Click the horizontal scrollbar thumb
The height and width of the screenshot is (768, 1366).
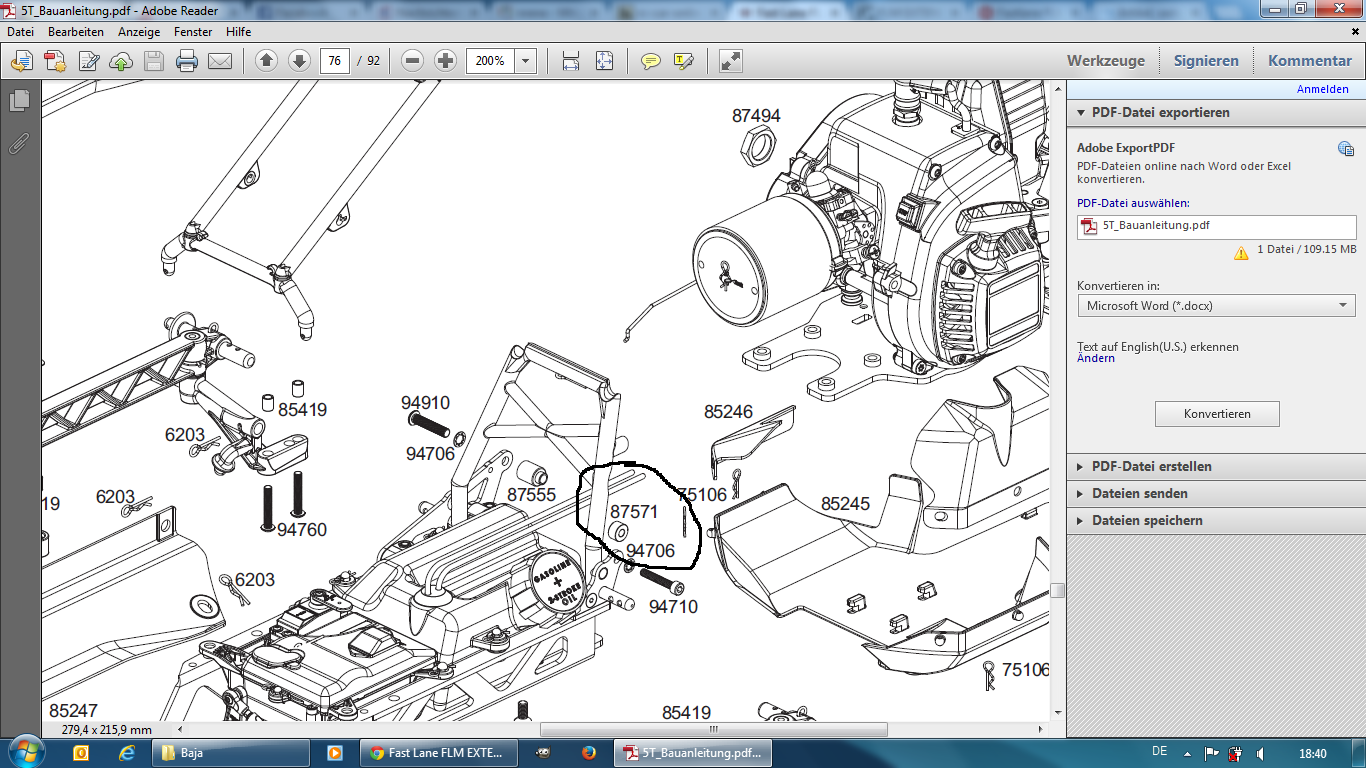coord(713,730)
